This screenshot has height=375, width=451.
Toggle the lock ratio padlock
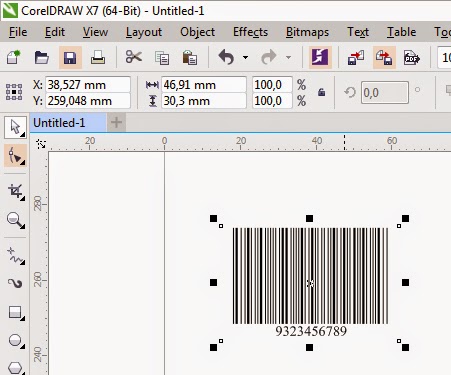pyautogui.click(x=321, y=92)
